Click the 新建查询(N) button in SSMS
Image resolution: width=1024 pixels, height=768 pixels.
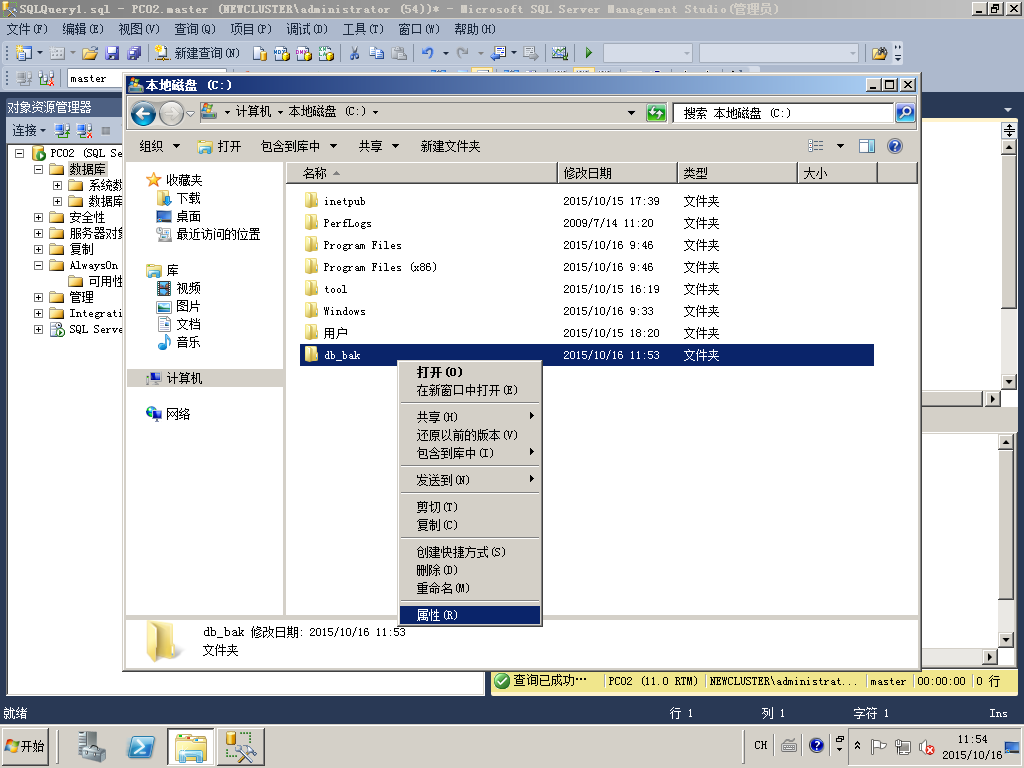coord(197,53)
